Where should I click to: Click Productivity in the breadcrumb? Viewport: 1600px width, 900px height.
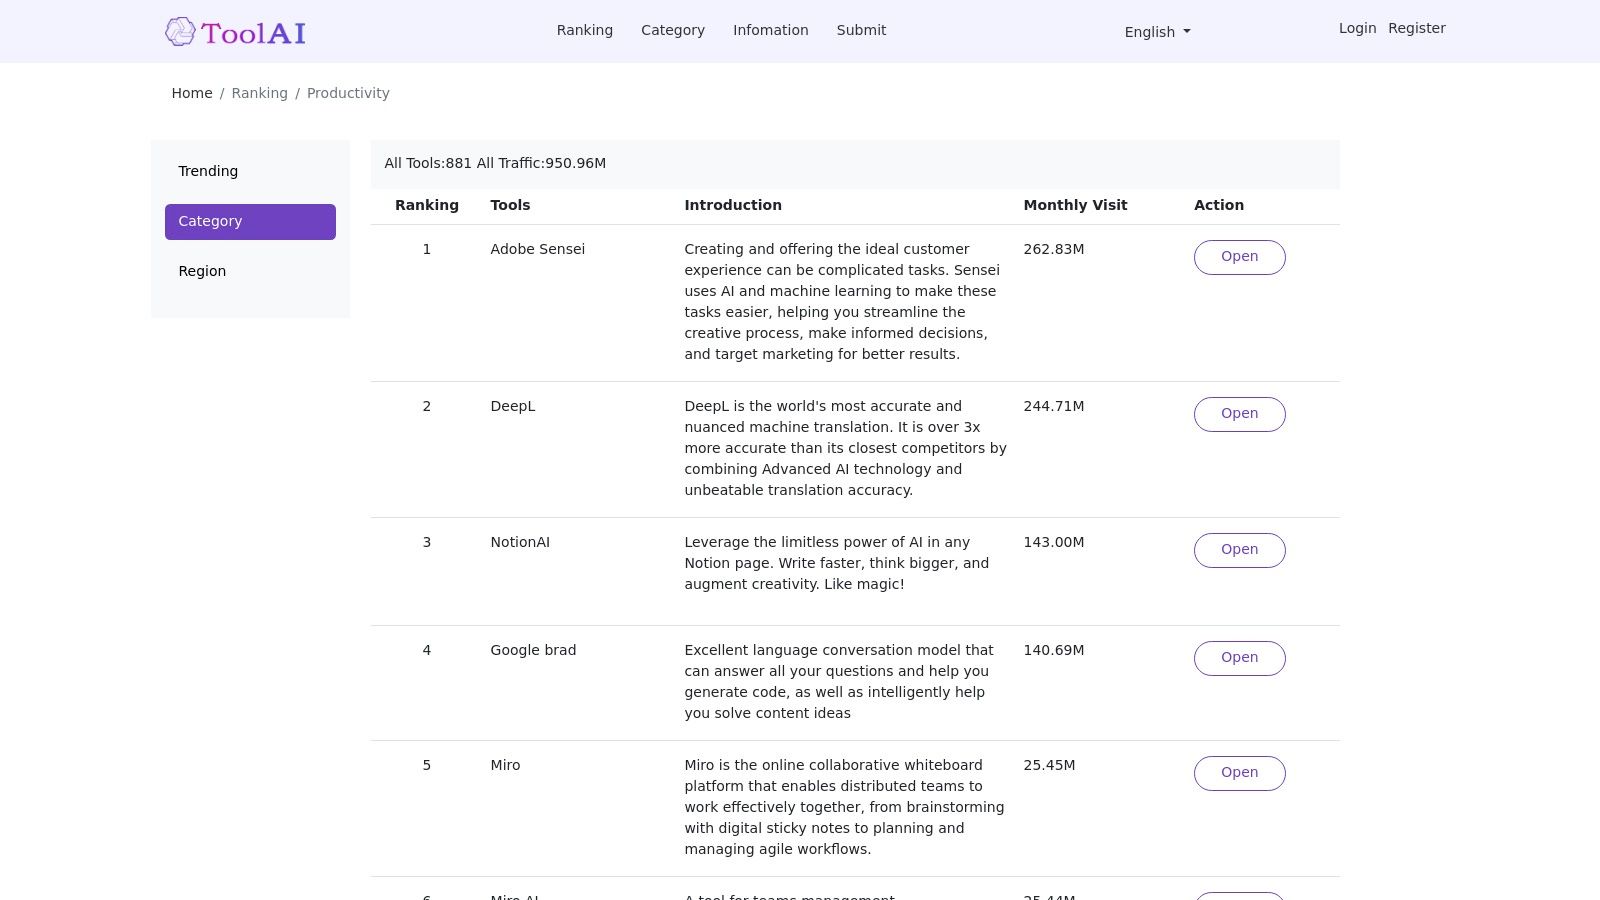click(348, 93)
